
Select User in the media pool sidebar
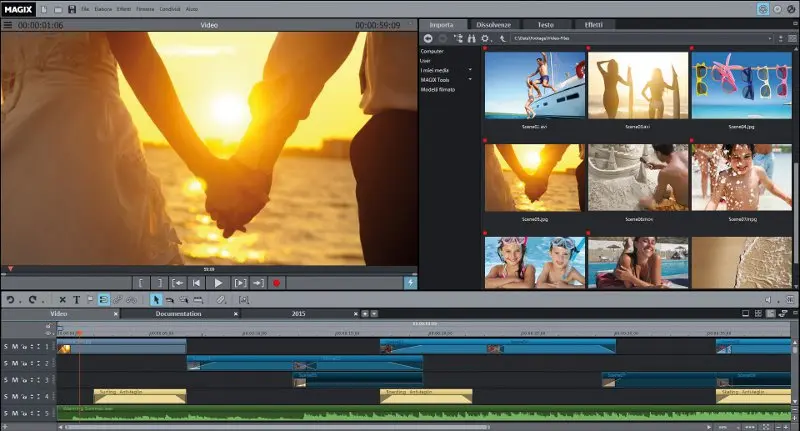425,61
